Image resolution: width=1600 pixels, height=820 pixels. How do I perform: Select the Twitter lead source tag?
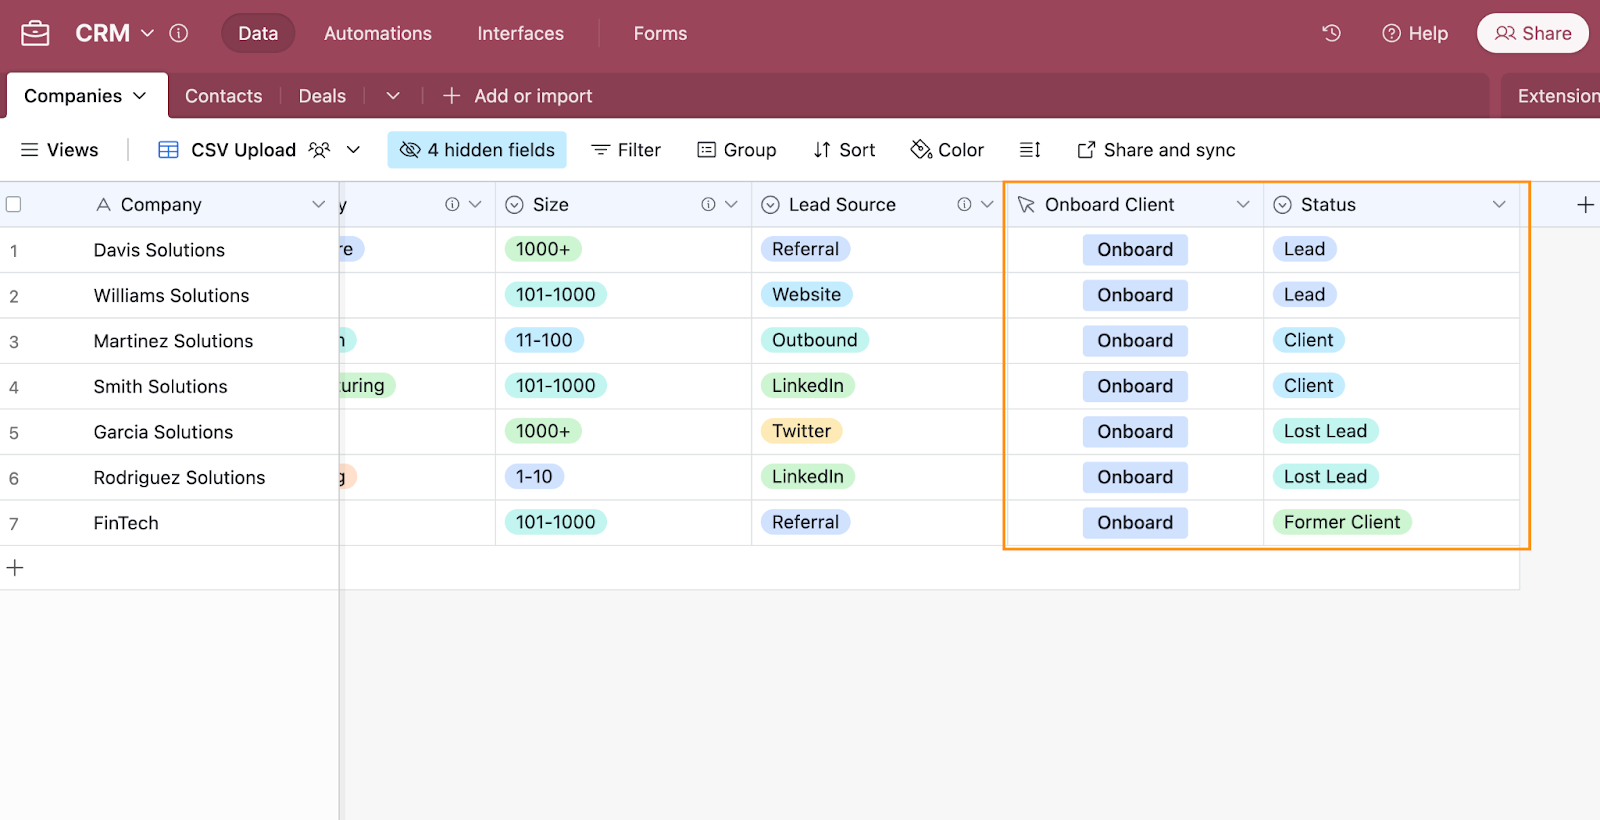(x=801, y=431)
